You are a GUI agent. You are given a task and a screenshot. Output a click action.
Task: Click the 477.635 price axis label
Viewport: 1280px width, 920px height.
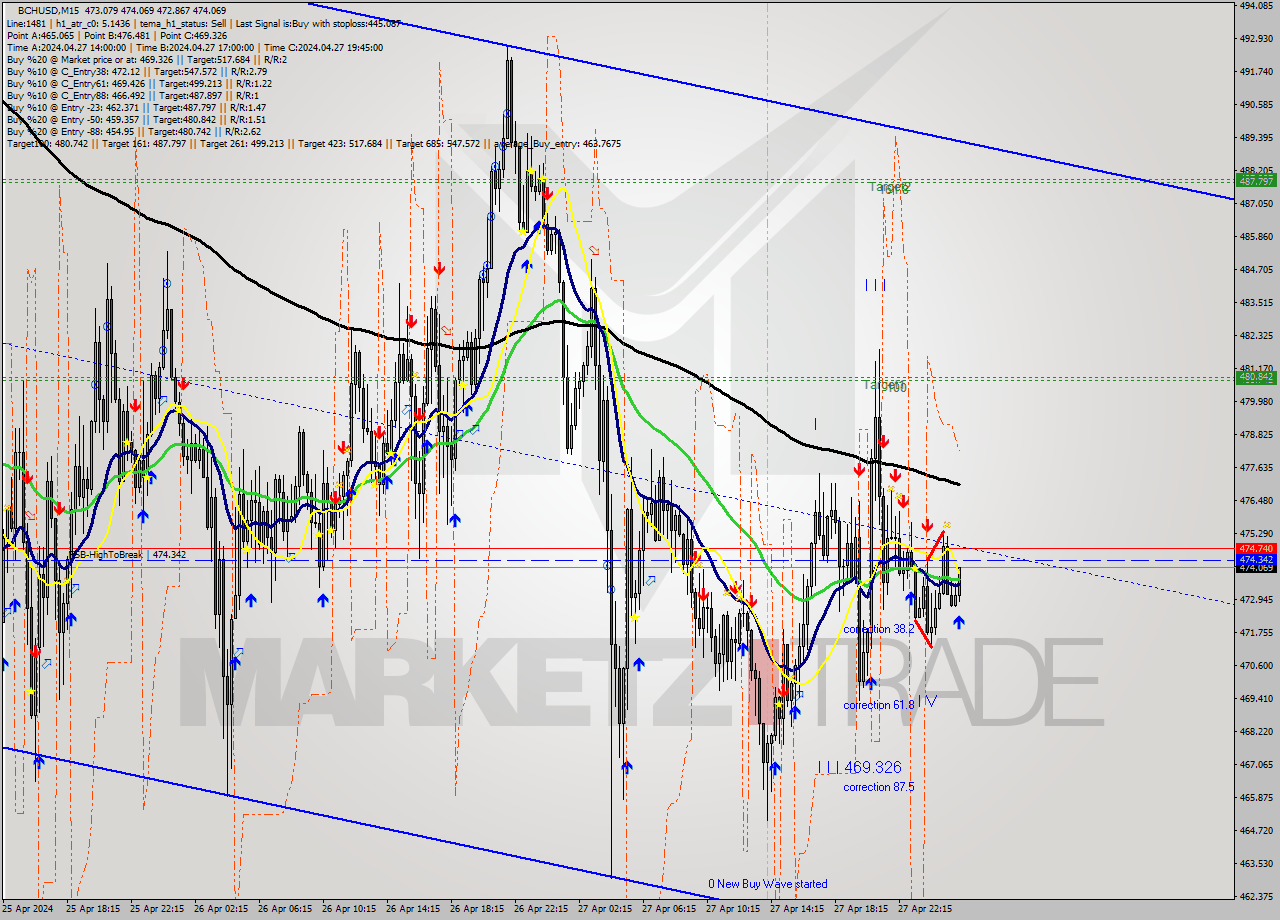[x=1256, y=468]
